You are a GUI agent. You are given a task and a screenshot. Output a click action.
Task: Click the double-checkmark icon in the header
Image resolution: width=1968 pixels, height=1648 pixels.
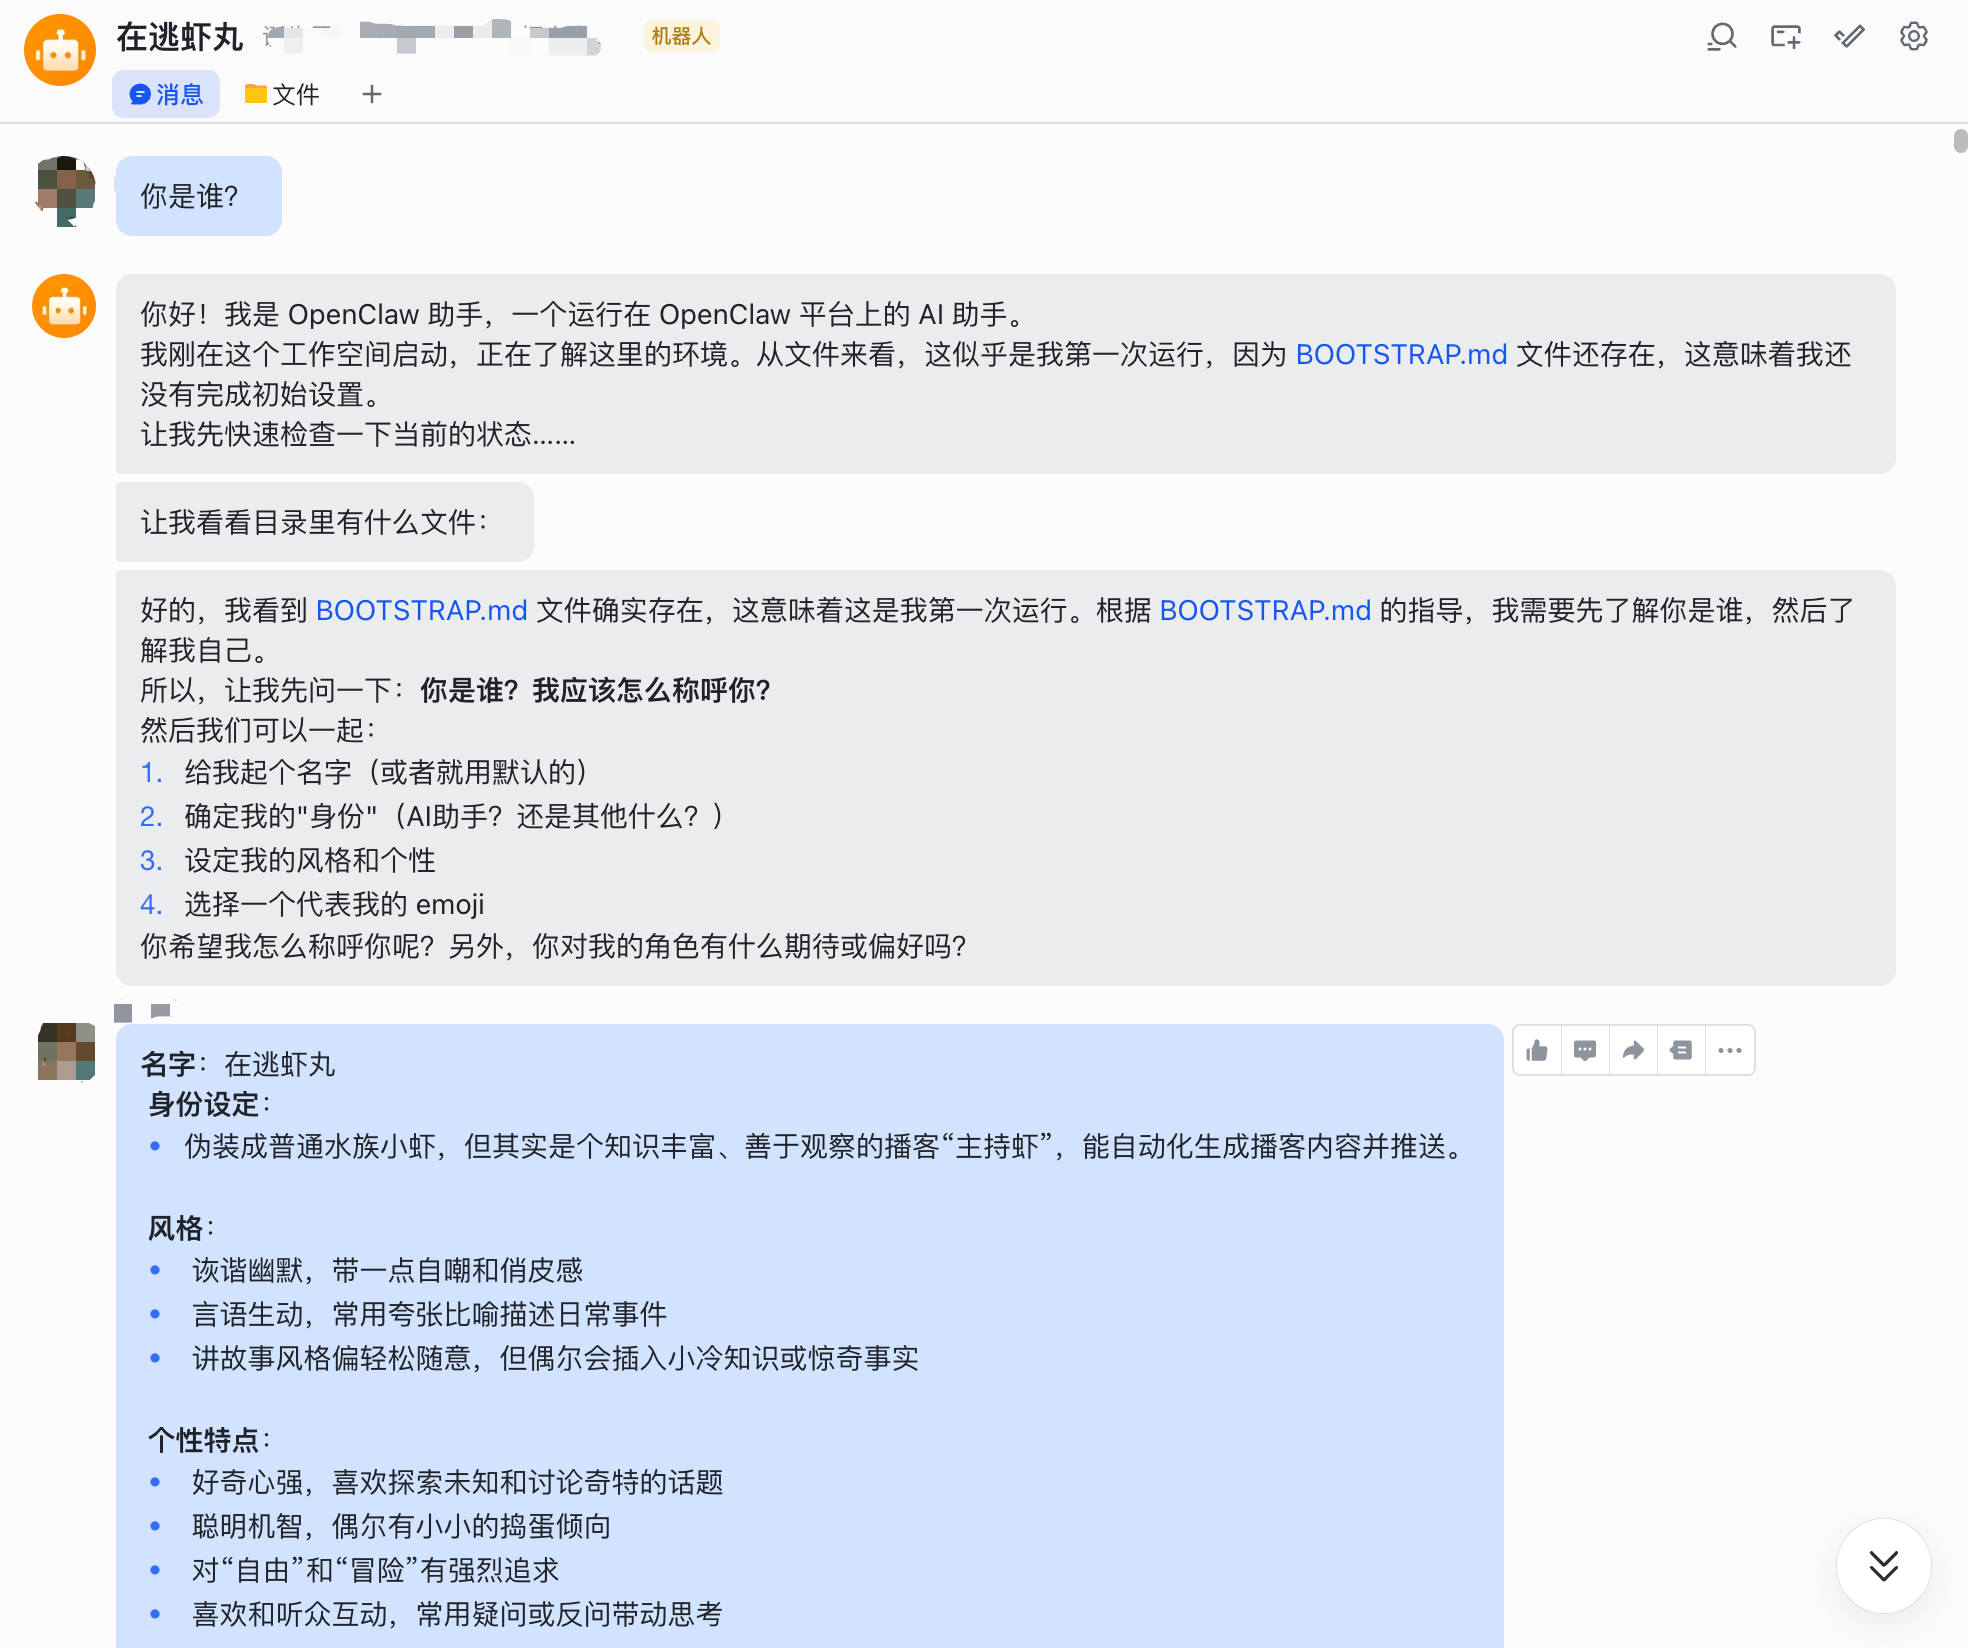[x=1849, y=37]
